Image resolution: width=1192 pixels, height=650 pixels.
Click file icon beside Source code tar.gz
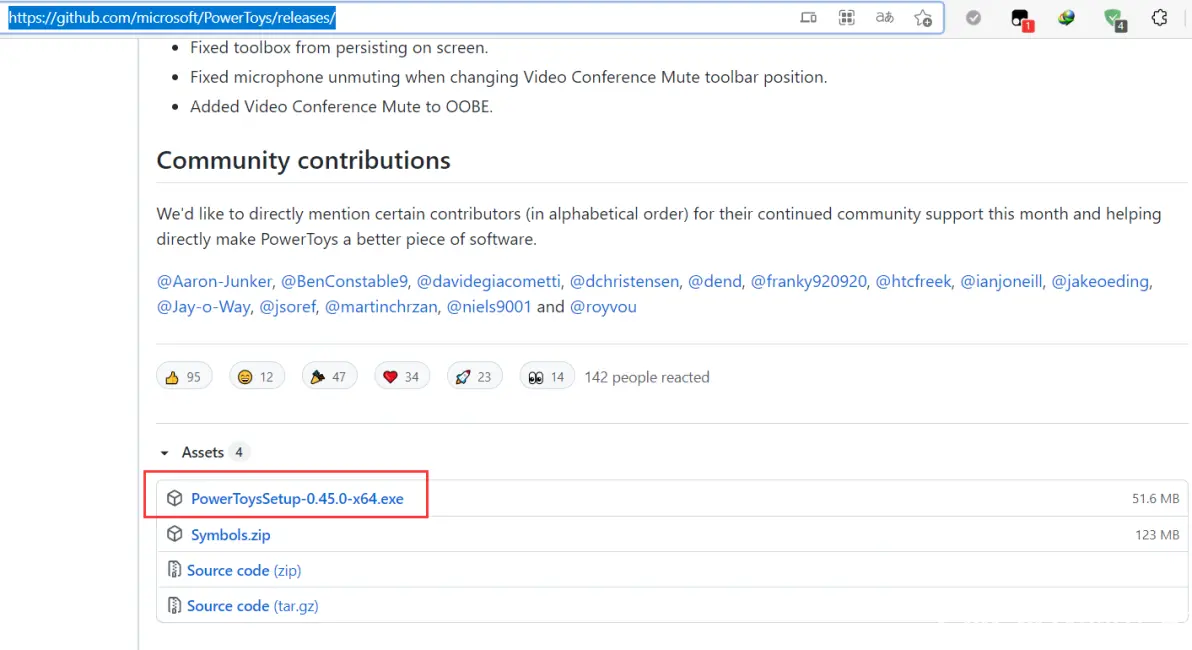click(x=174, y=605)
